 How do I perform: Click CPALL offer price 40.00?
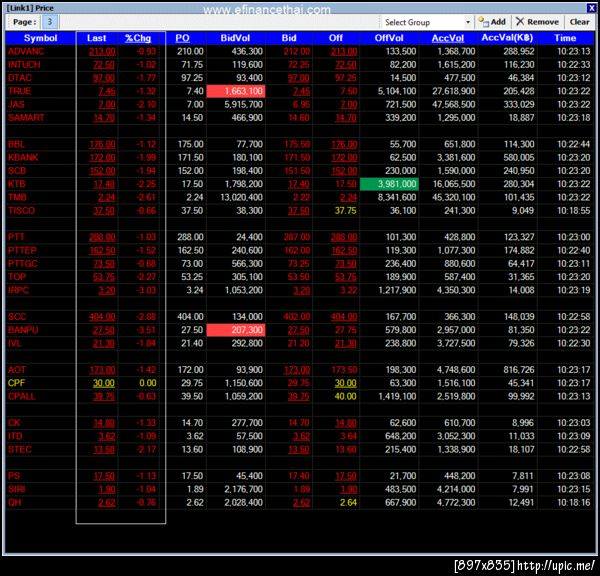tap(346, 396)
